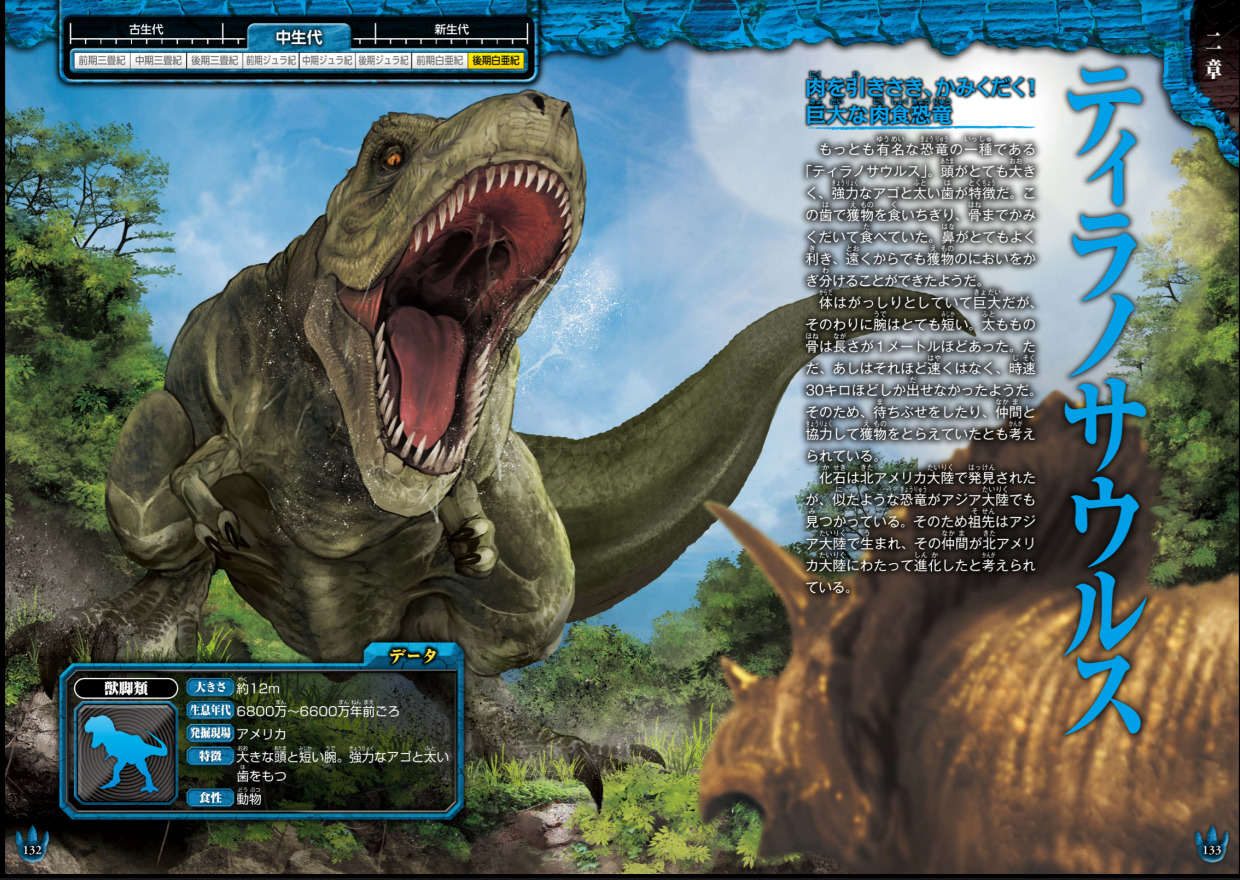
Task: Click the 特徴 label badge
Action: point(209,756)
